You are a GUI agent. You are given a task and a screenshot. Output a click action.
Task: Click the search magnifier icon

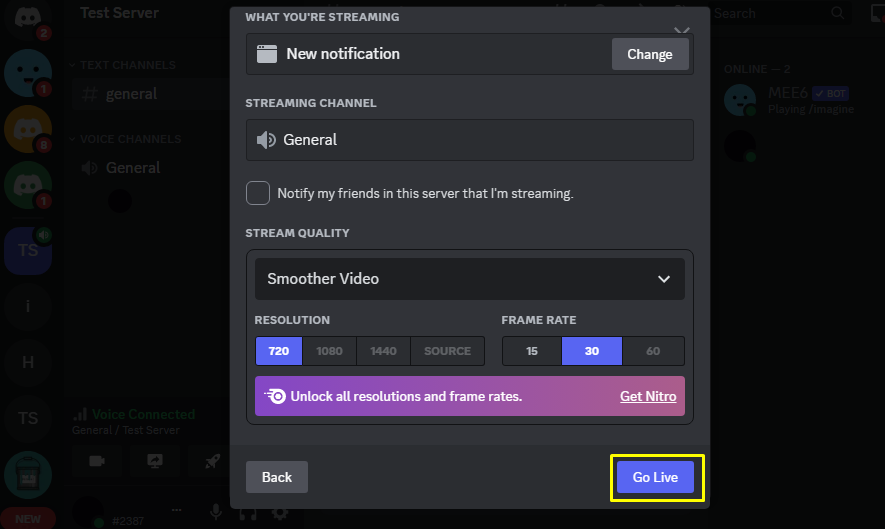point(838,13)
